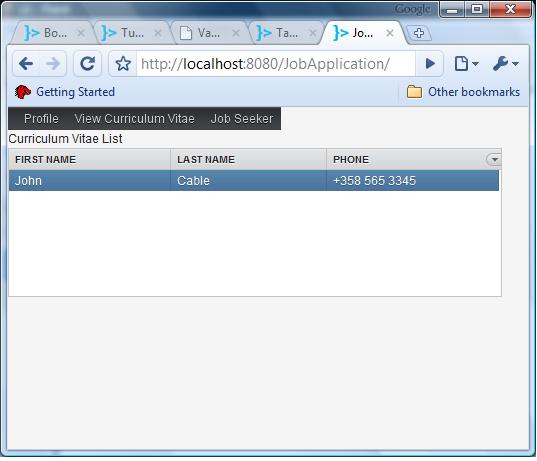Viewport: 537px width, 461px height.
Task: Click the browser forward arrow
Action: (53, 64)
